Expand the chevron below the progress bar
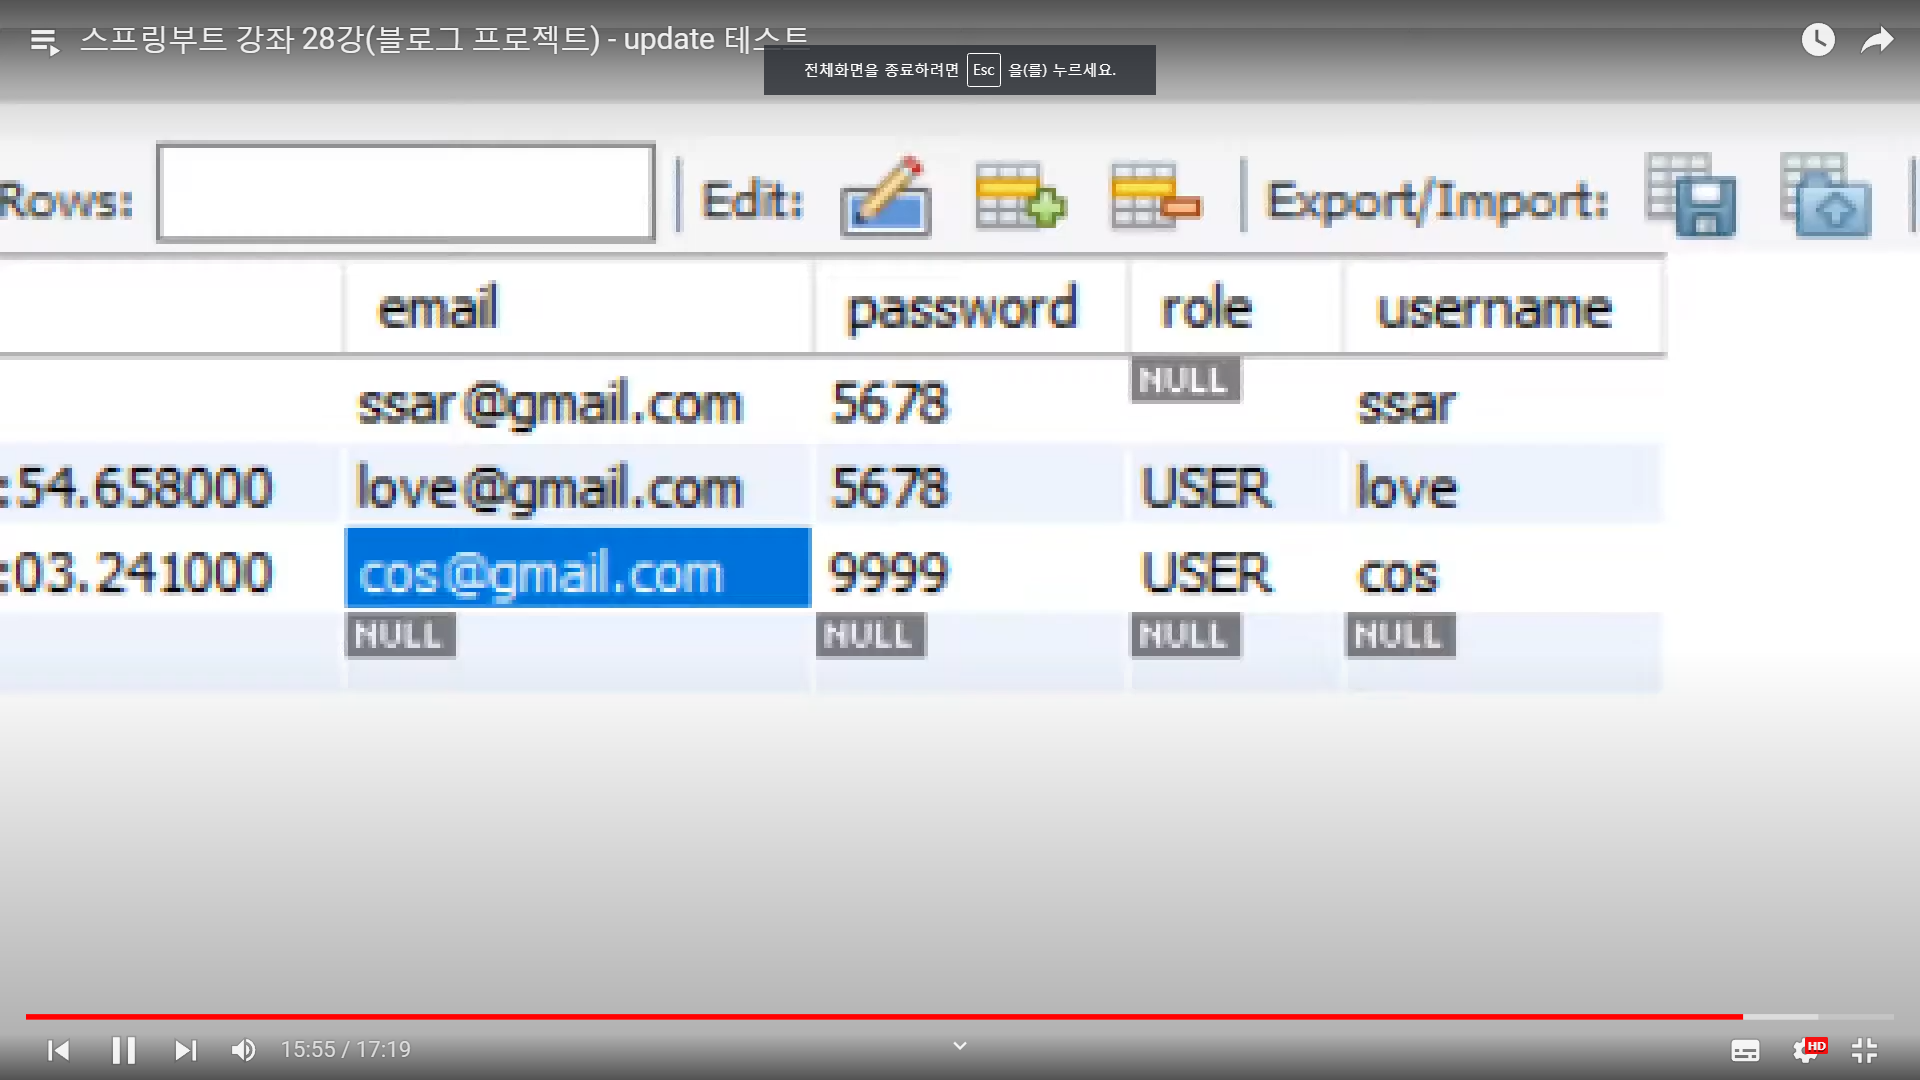The height and width of the screenshot is (1080, 1920). (x=960, y=1046)
